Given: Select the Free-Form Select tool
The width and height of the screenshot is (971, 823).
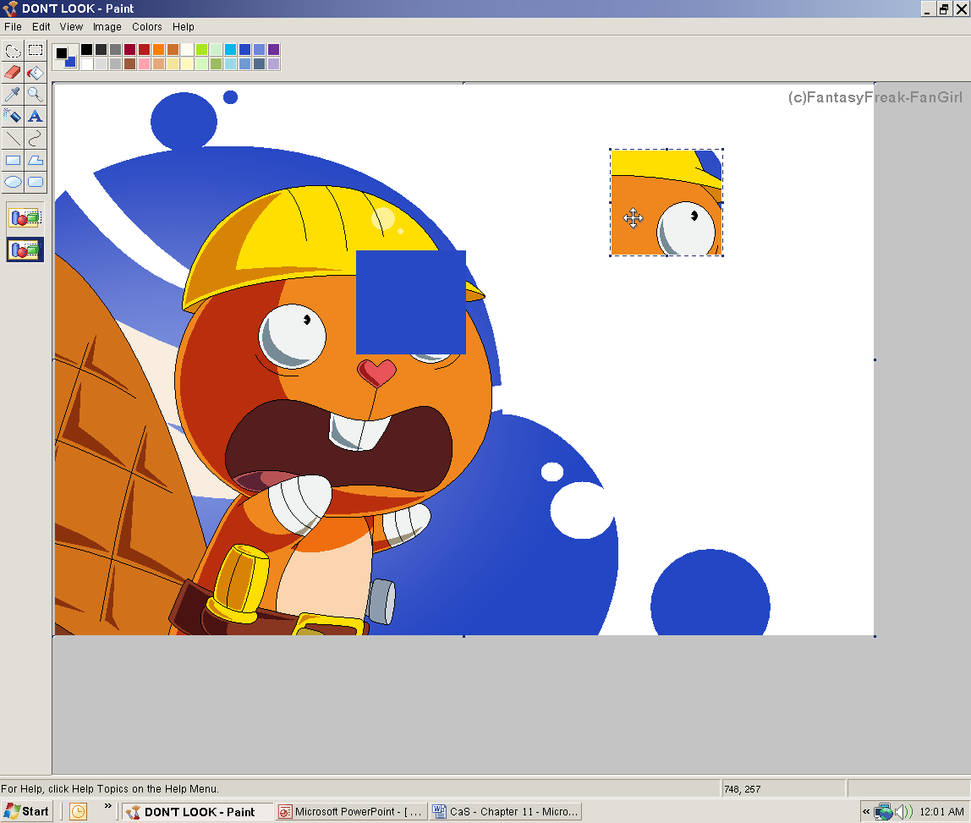Looking at the screenshot, I should tap(13, 51).
